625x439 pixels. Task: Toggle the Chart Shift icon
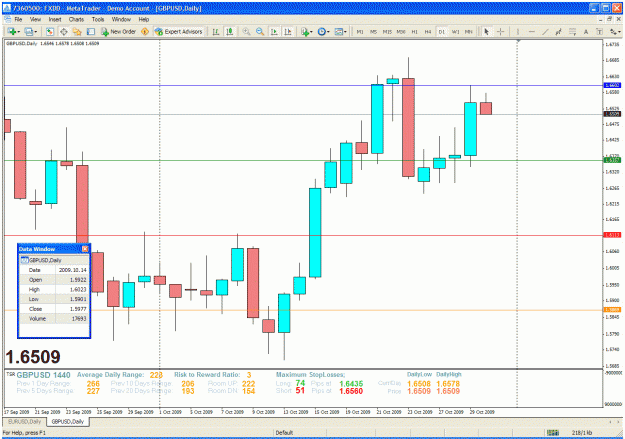[x=287, y=31]
